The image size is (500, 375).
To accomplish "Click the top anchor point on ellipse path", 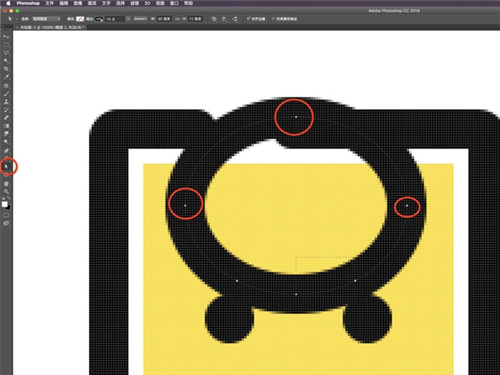I will 296,117.
